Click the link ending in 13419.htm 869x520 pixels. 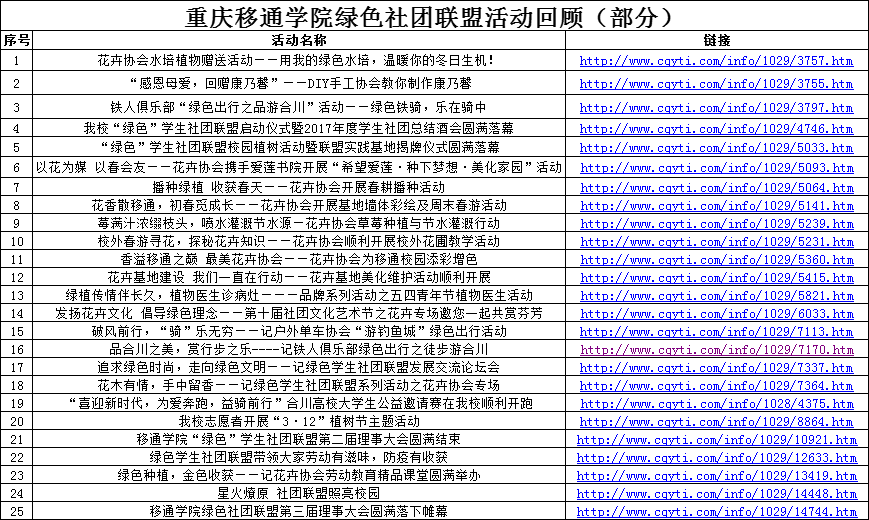click(717, 476)
